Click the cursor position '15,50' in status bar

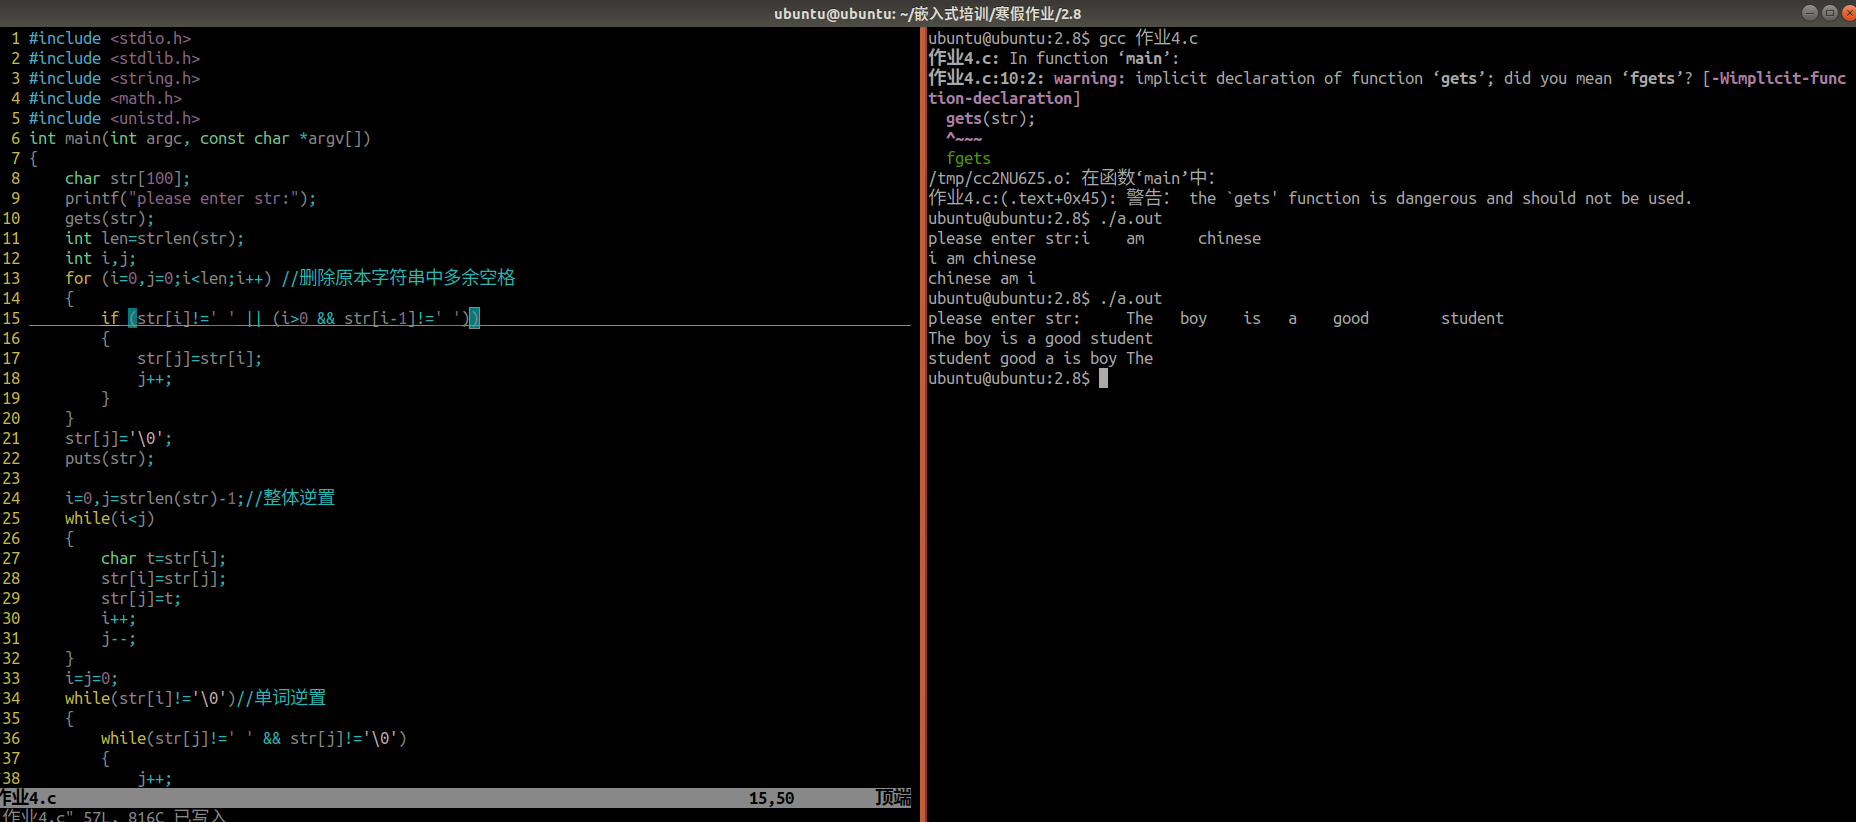pyautogui.click(x=771, y=798)
